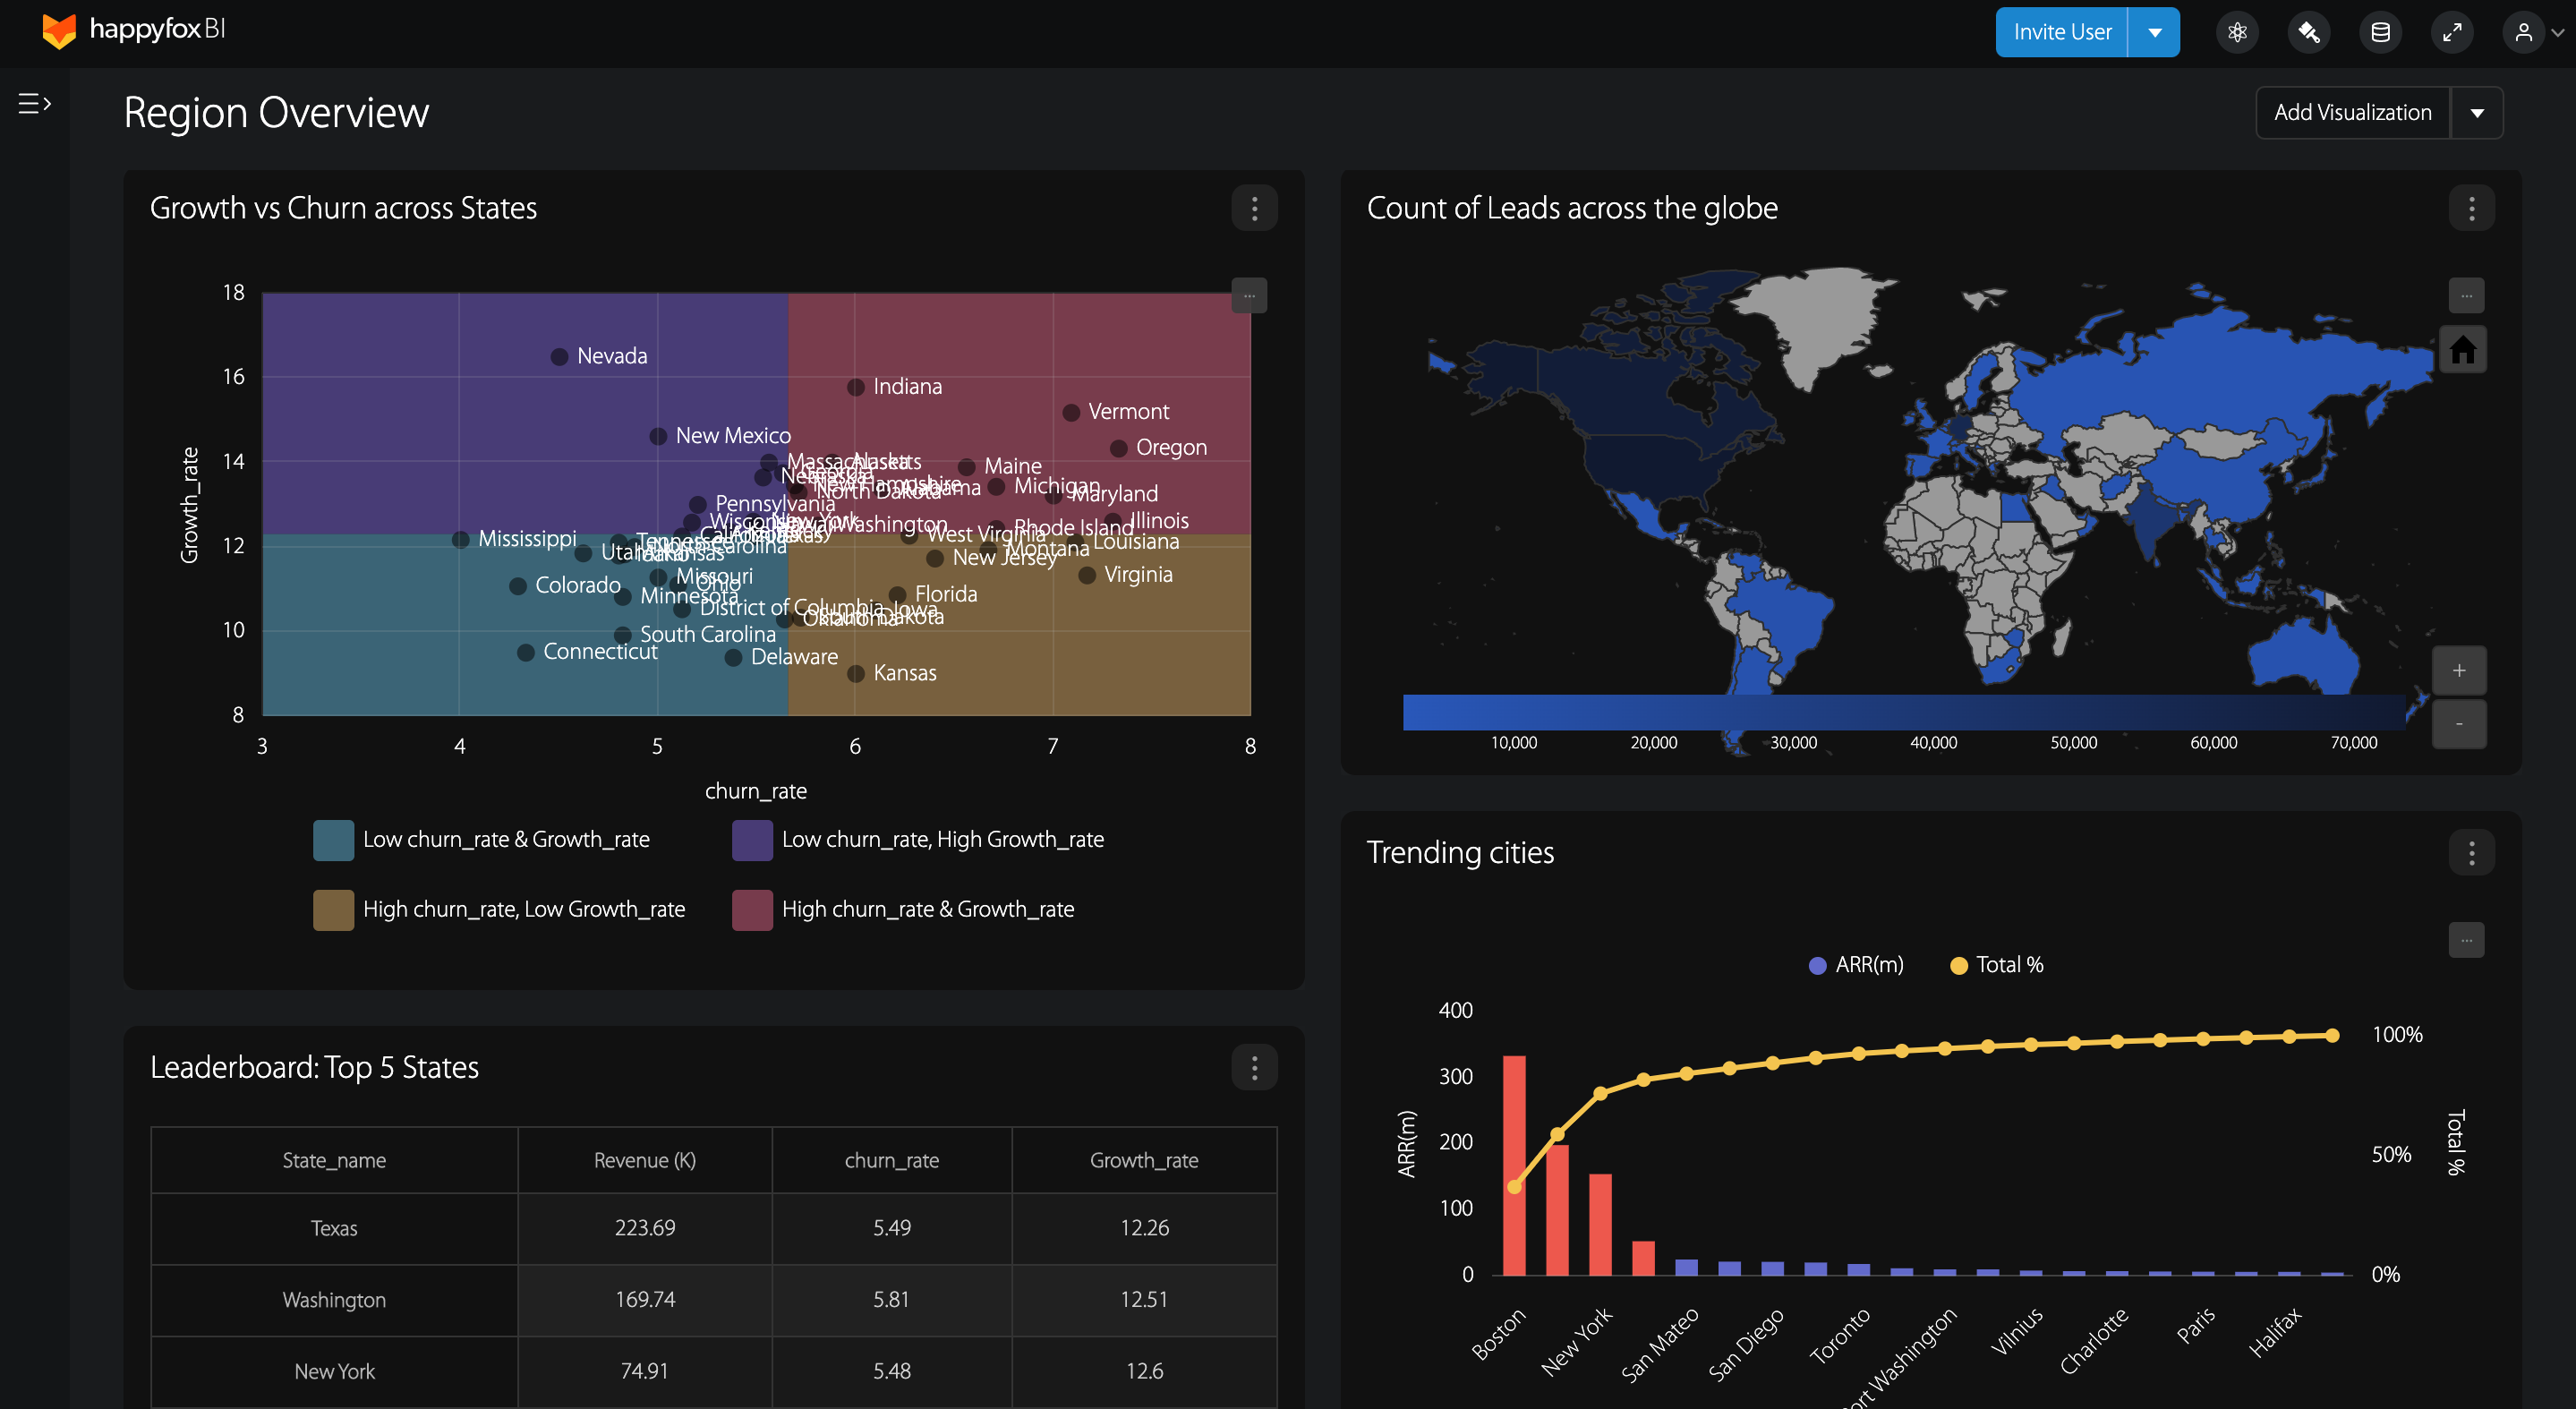Toggle fullscreen expand icon
This screenshot has width=2576, height=1409.
[x=2452, y=32]
